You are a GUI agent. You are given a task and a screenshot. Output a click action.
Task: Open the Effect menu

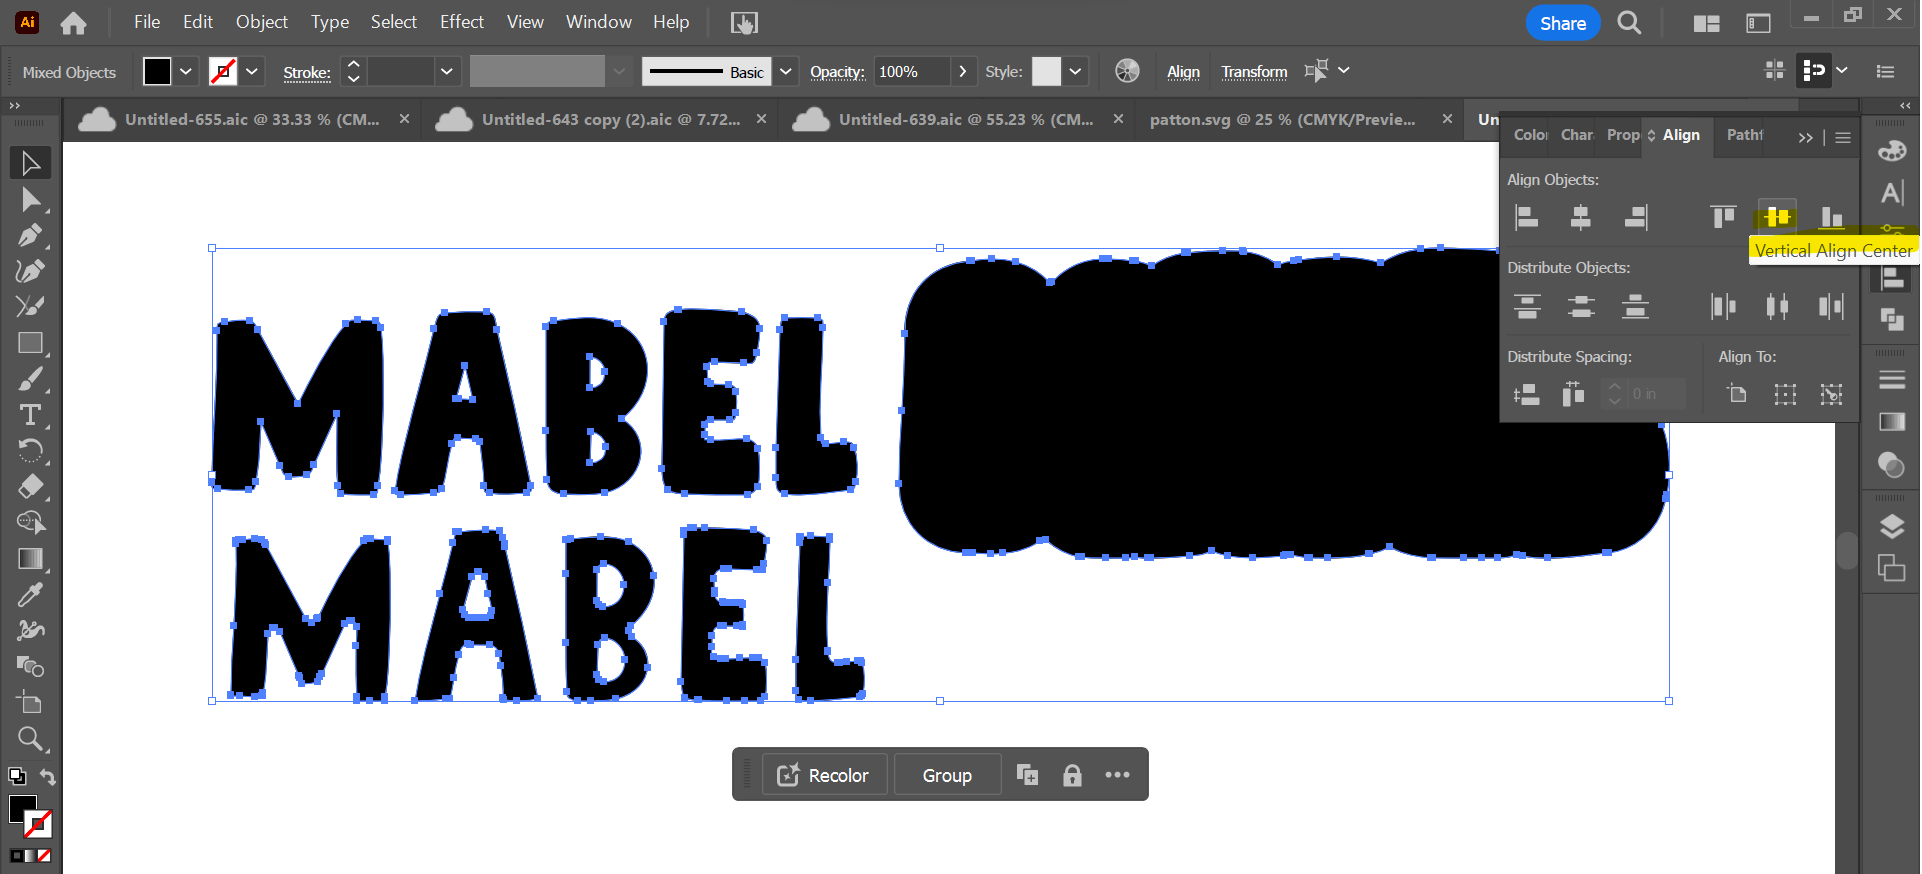pyautogui.click(x=461, y=22)
